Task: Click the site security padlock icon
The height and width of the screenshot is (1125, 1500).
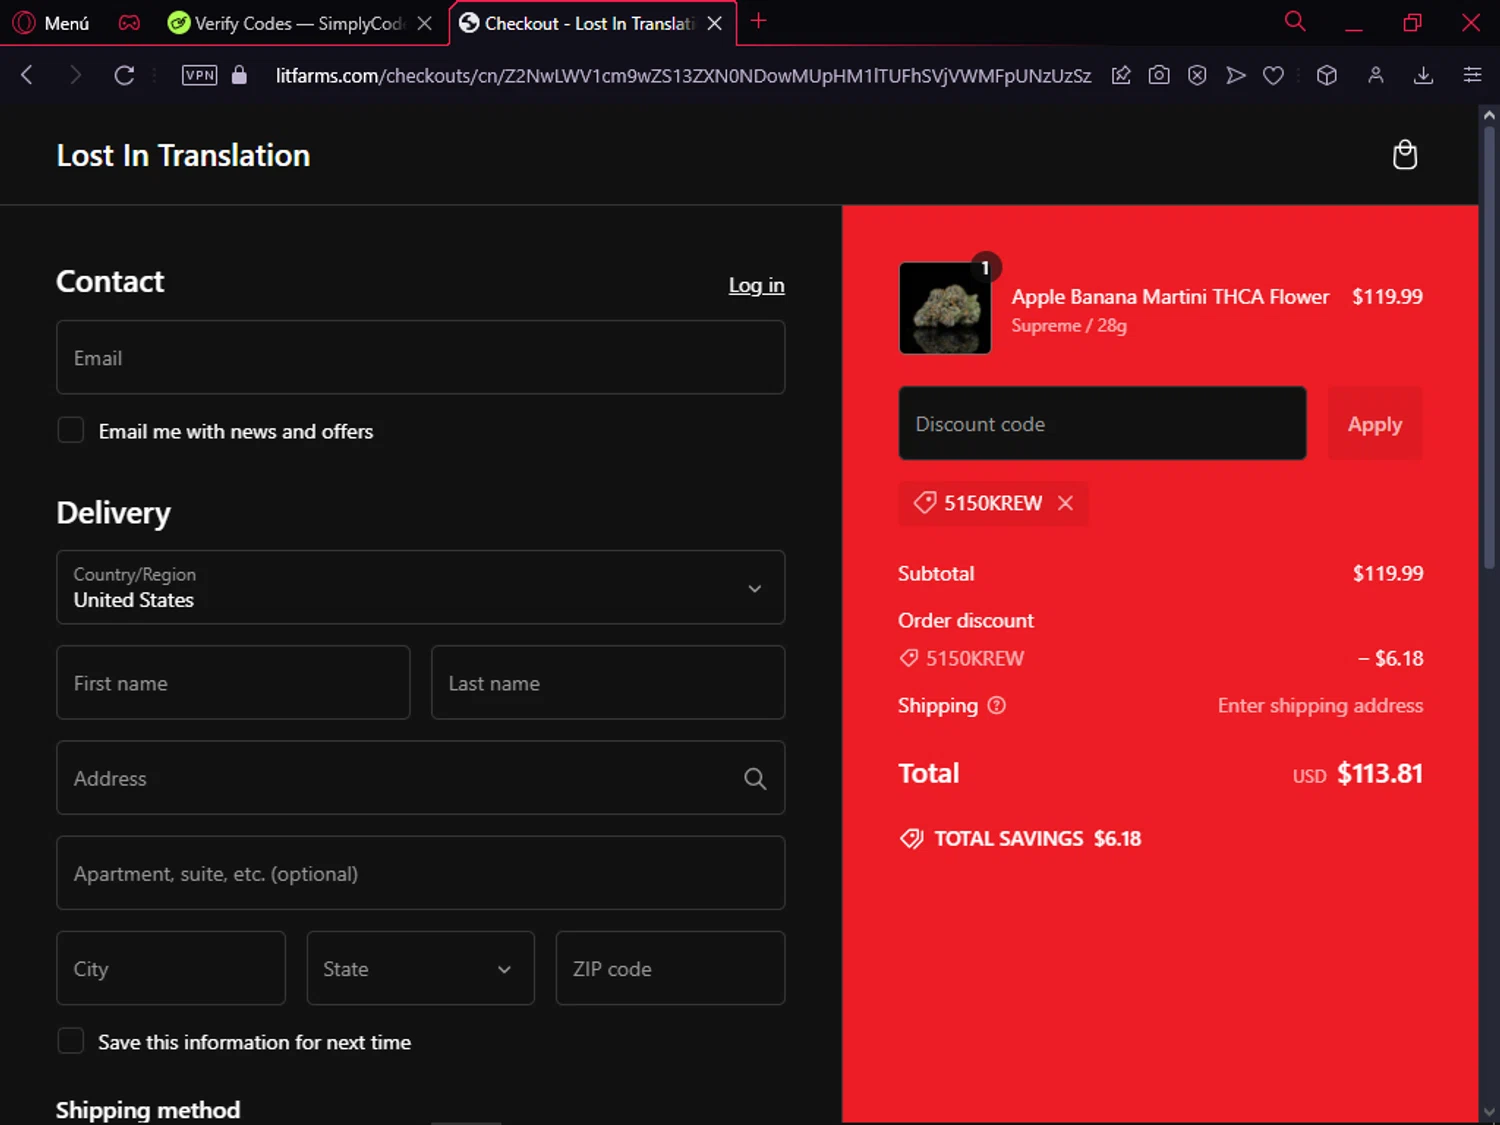Action: point(239,75)
